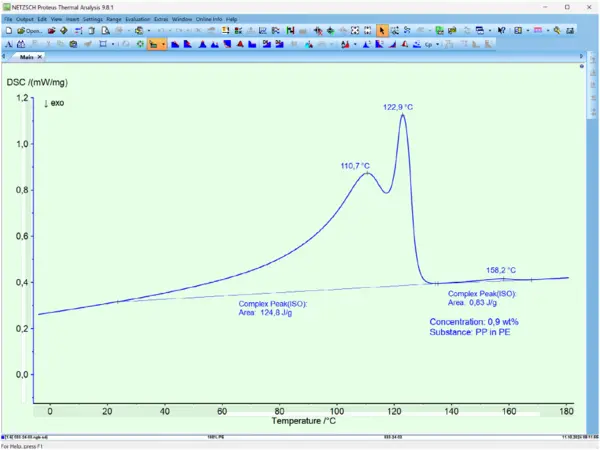600x450 pixels.
Task: Expand dropdown arrow beside orange axis tool
Action: click(x=163, y=44)
